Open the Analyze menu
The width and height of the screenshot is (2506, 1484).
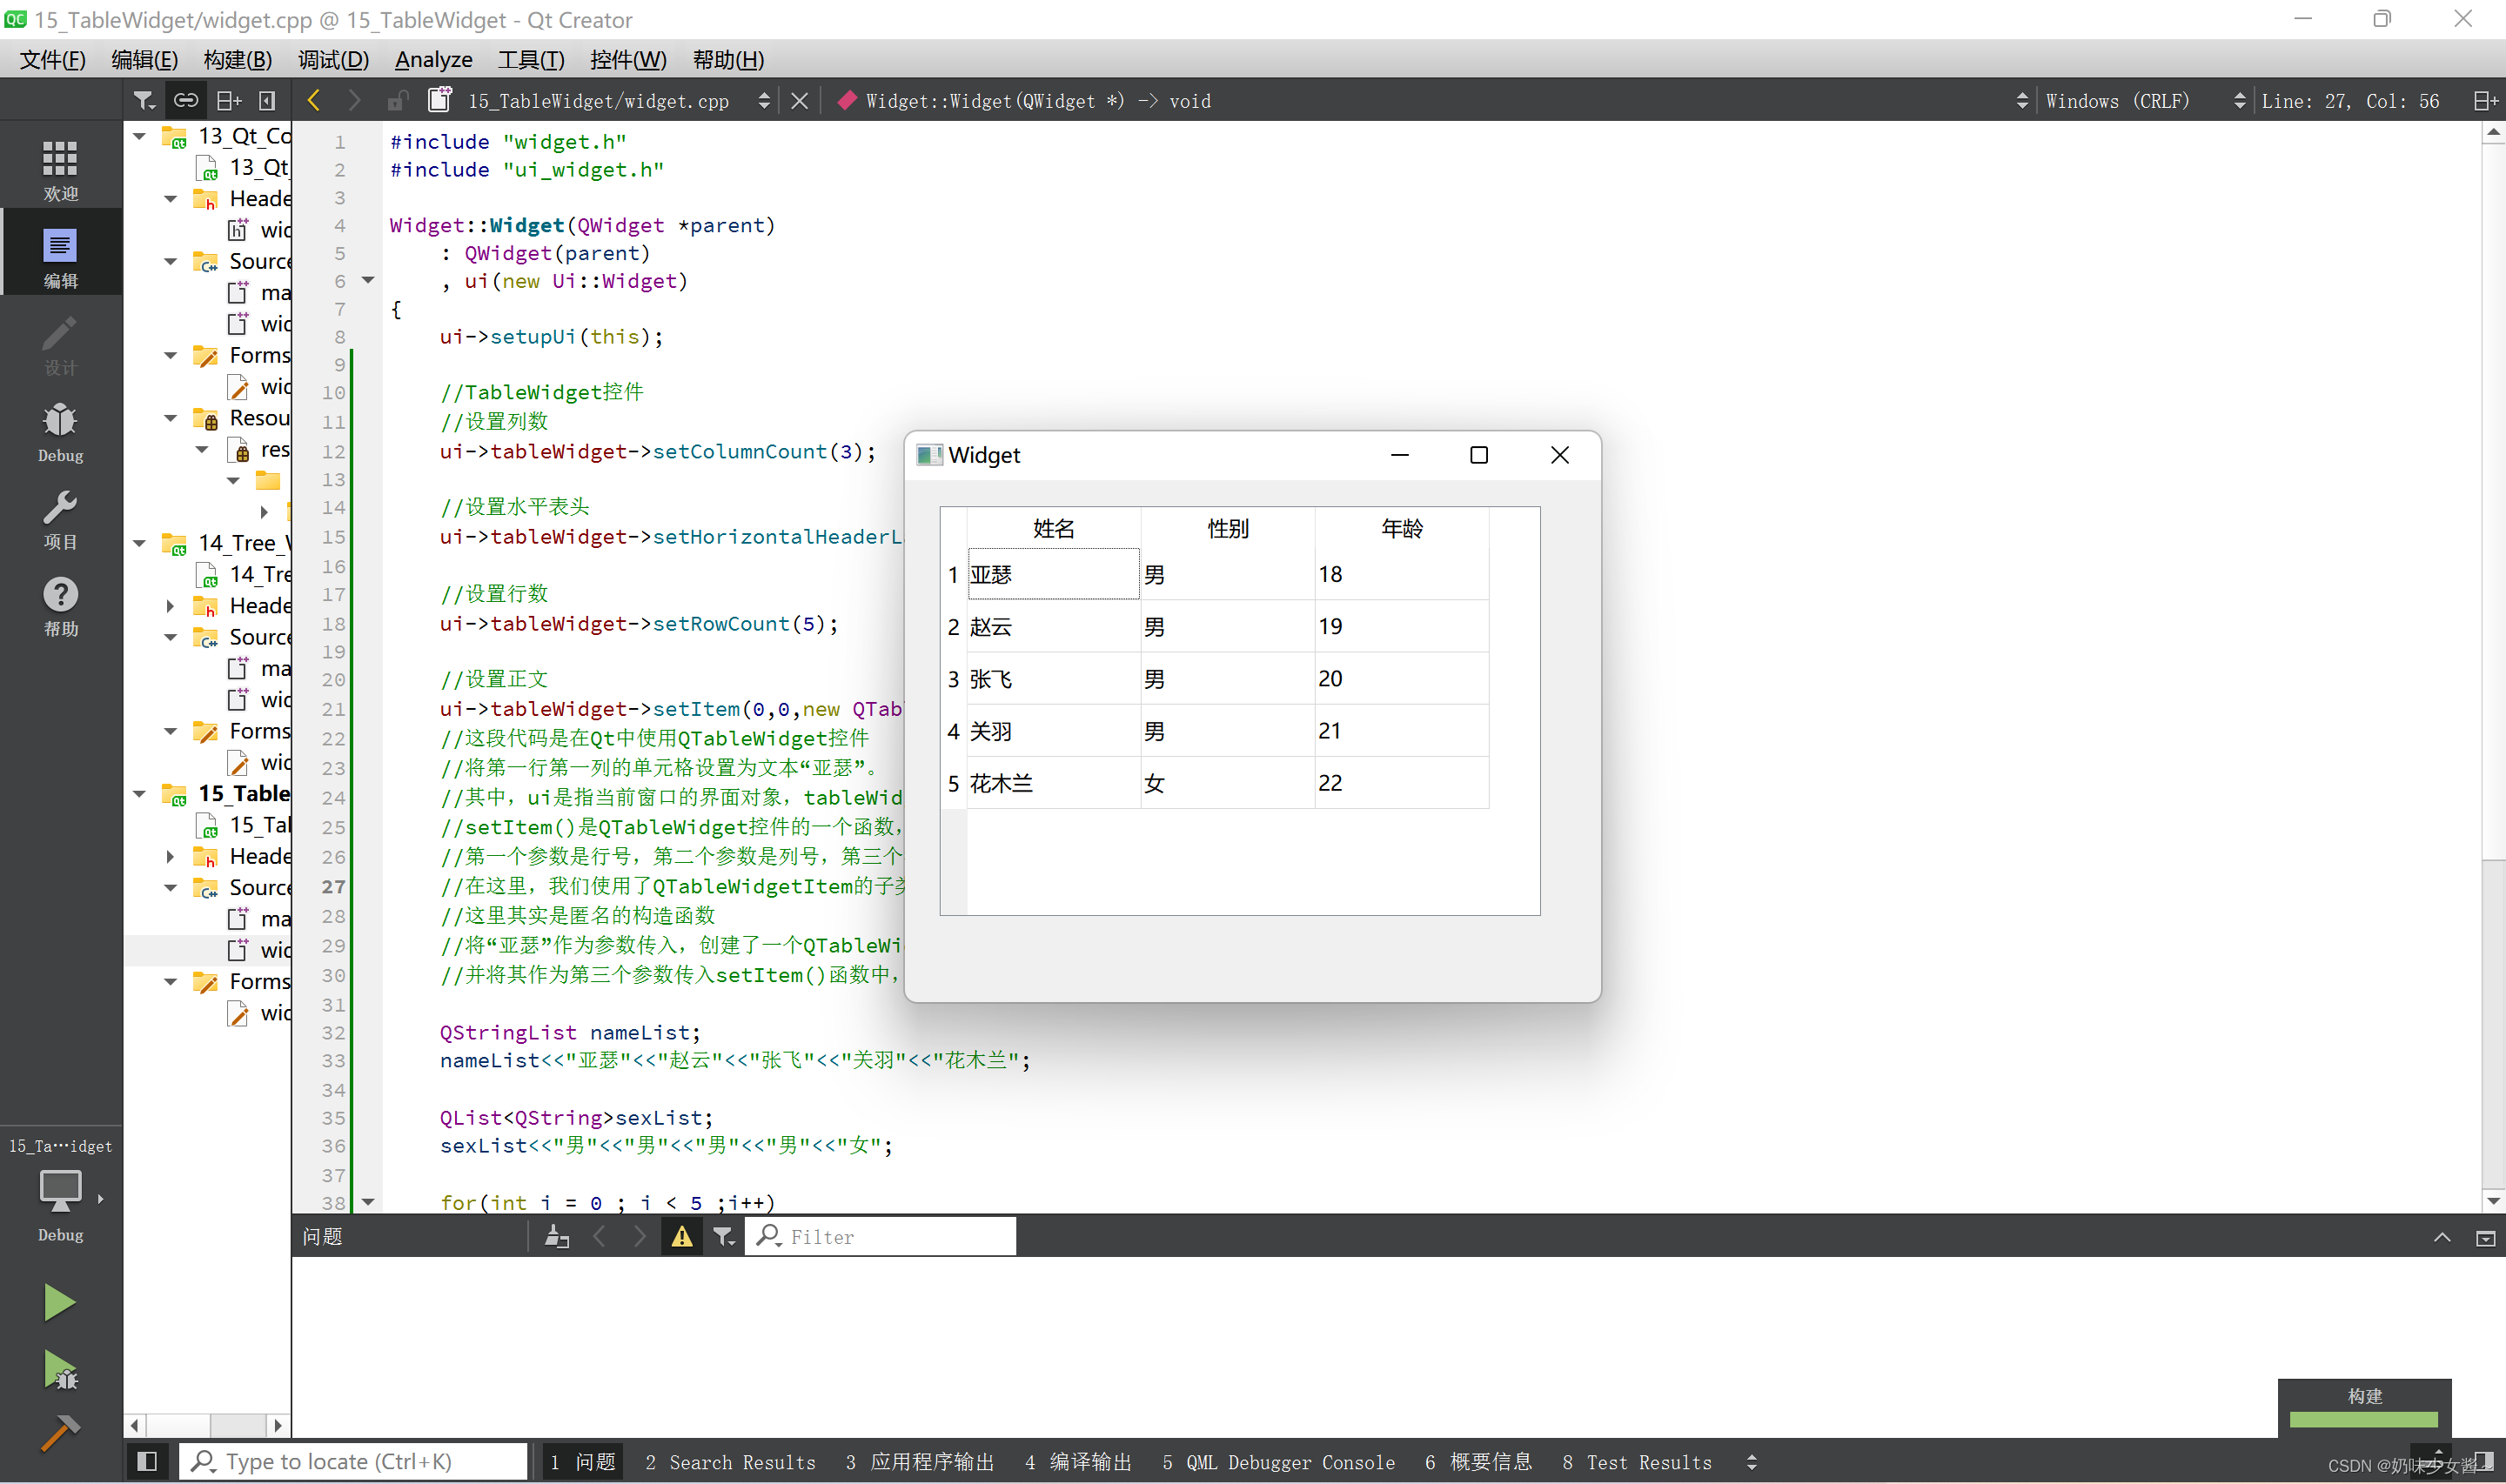pos(435,58)
